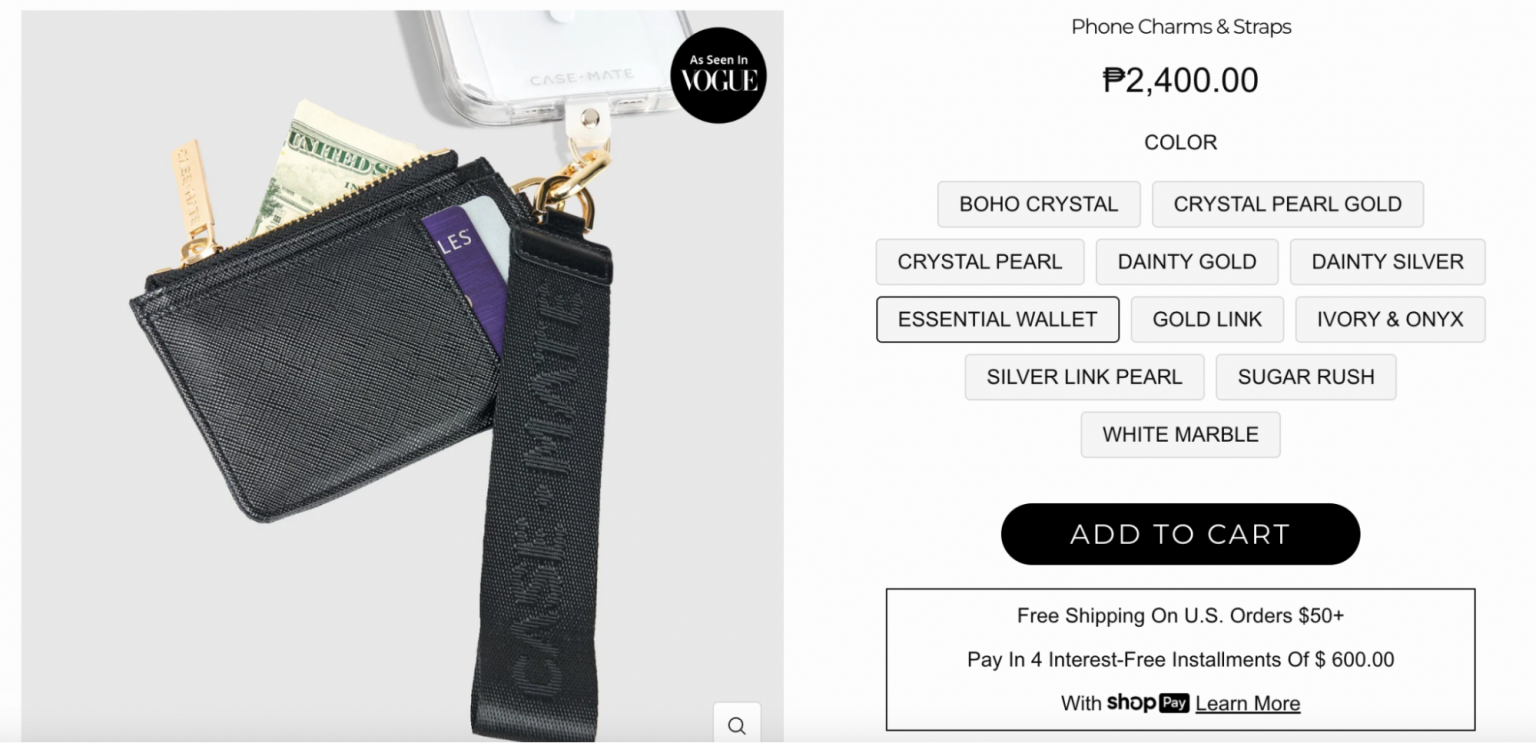Select the Ivory & Onyx option
This screenshot has height=743, width=1536.
[1389, 320]
